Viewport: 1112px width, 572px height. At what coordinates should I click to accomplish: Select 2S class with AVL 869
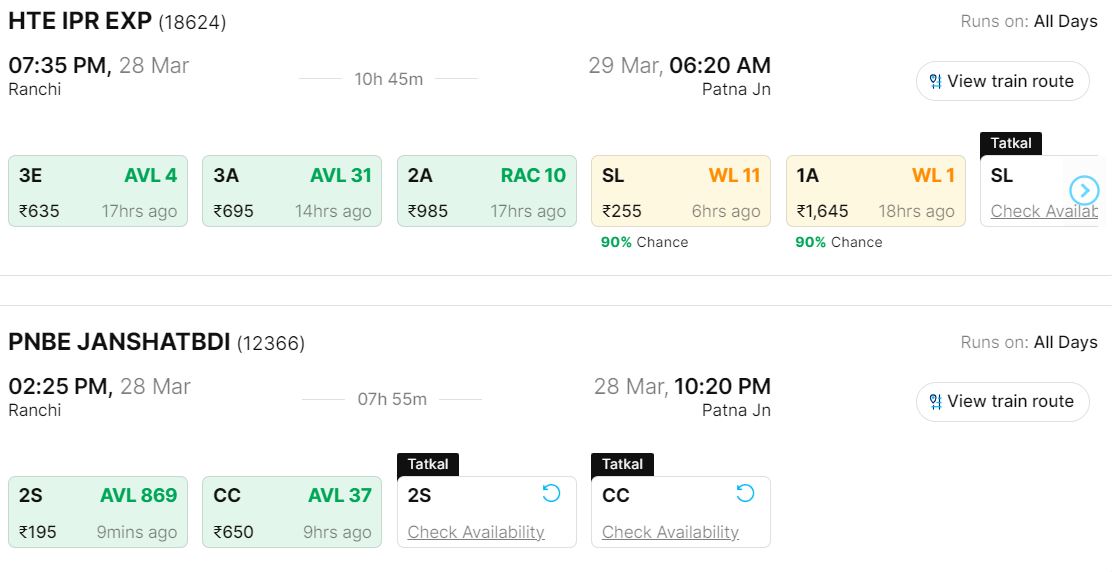(x=98, y=511)
